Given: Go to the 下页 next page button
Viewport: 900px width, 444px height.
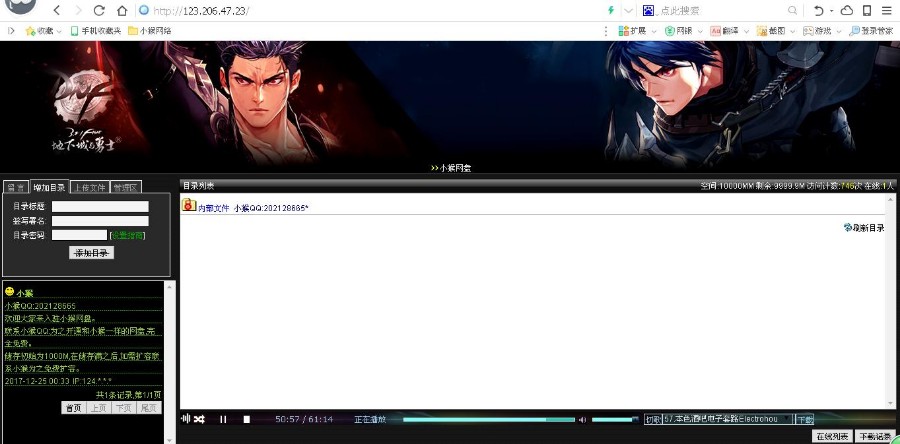Looking at the screenshot, I should [123, 408].
